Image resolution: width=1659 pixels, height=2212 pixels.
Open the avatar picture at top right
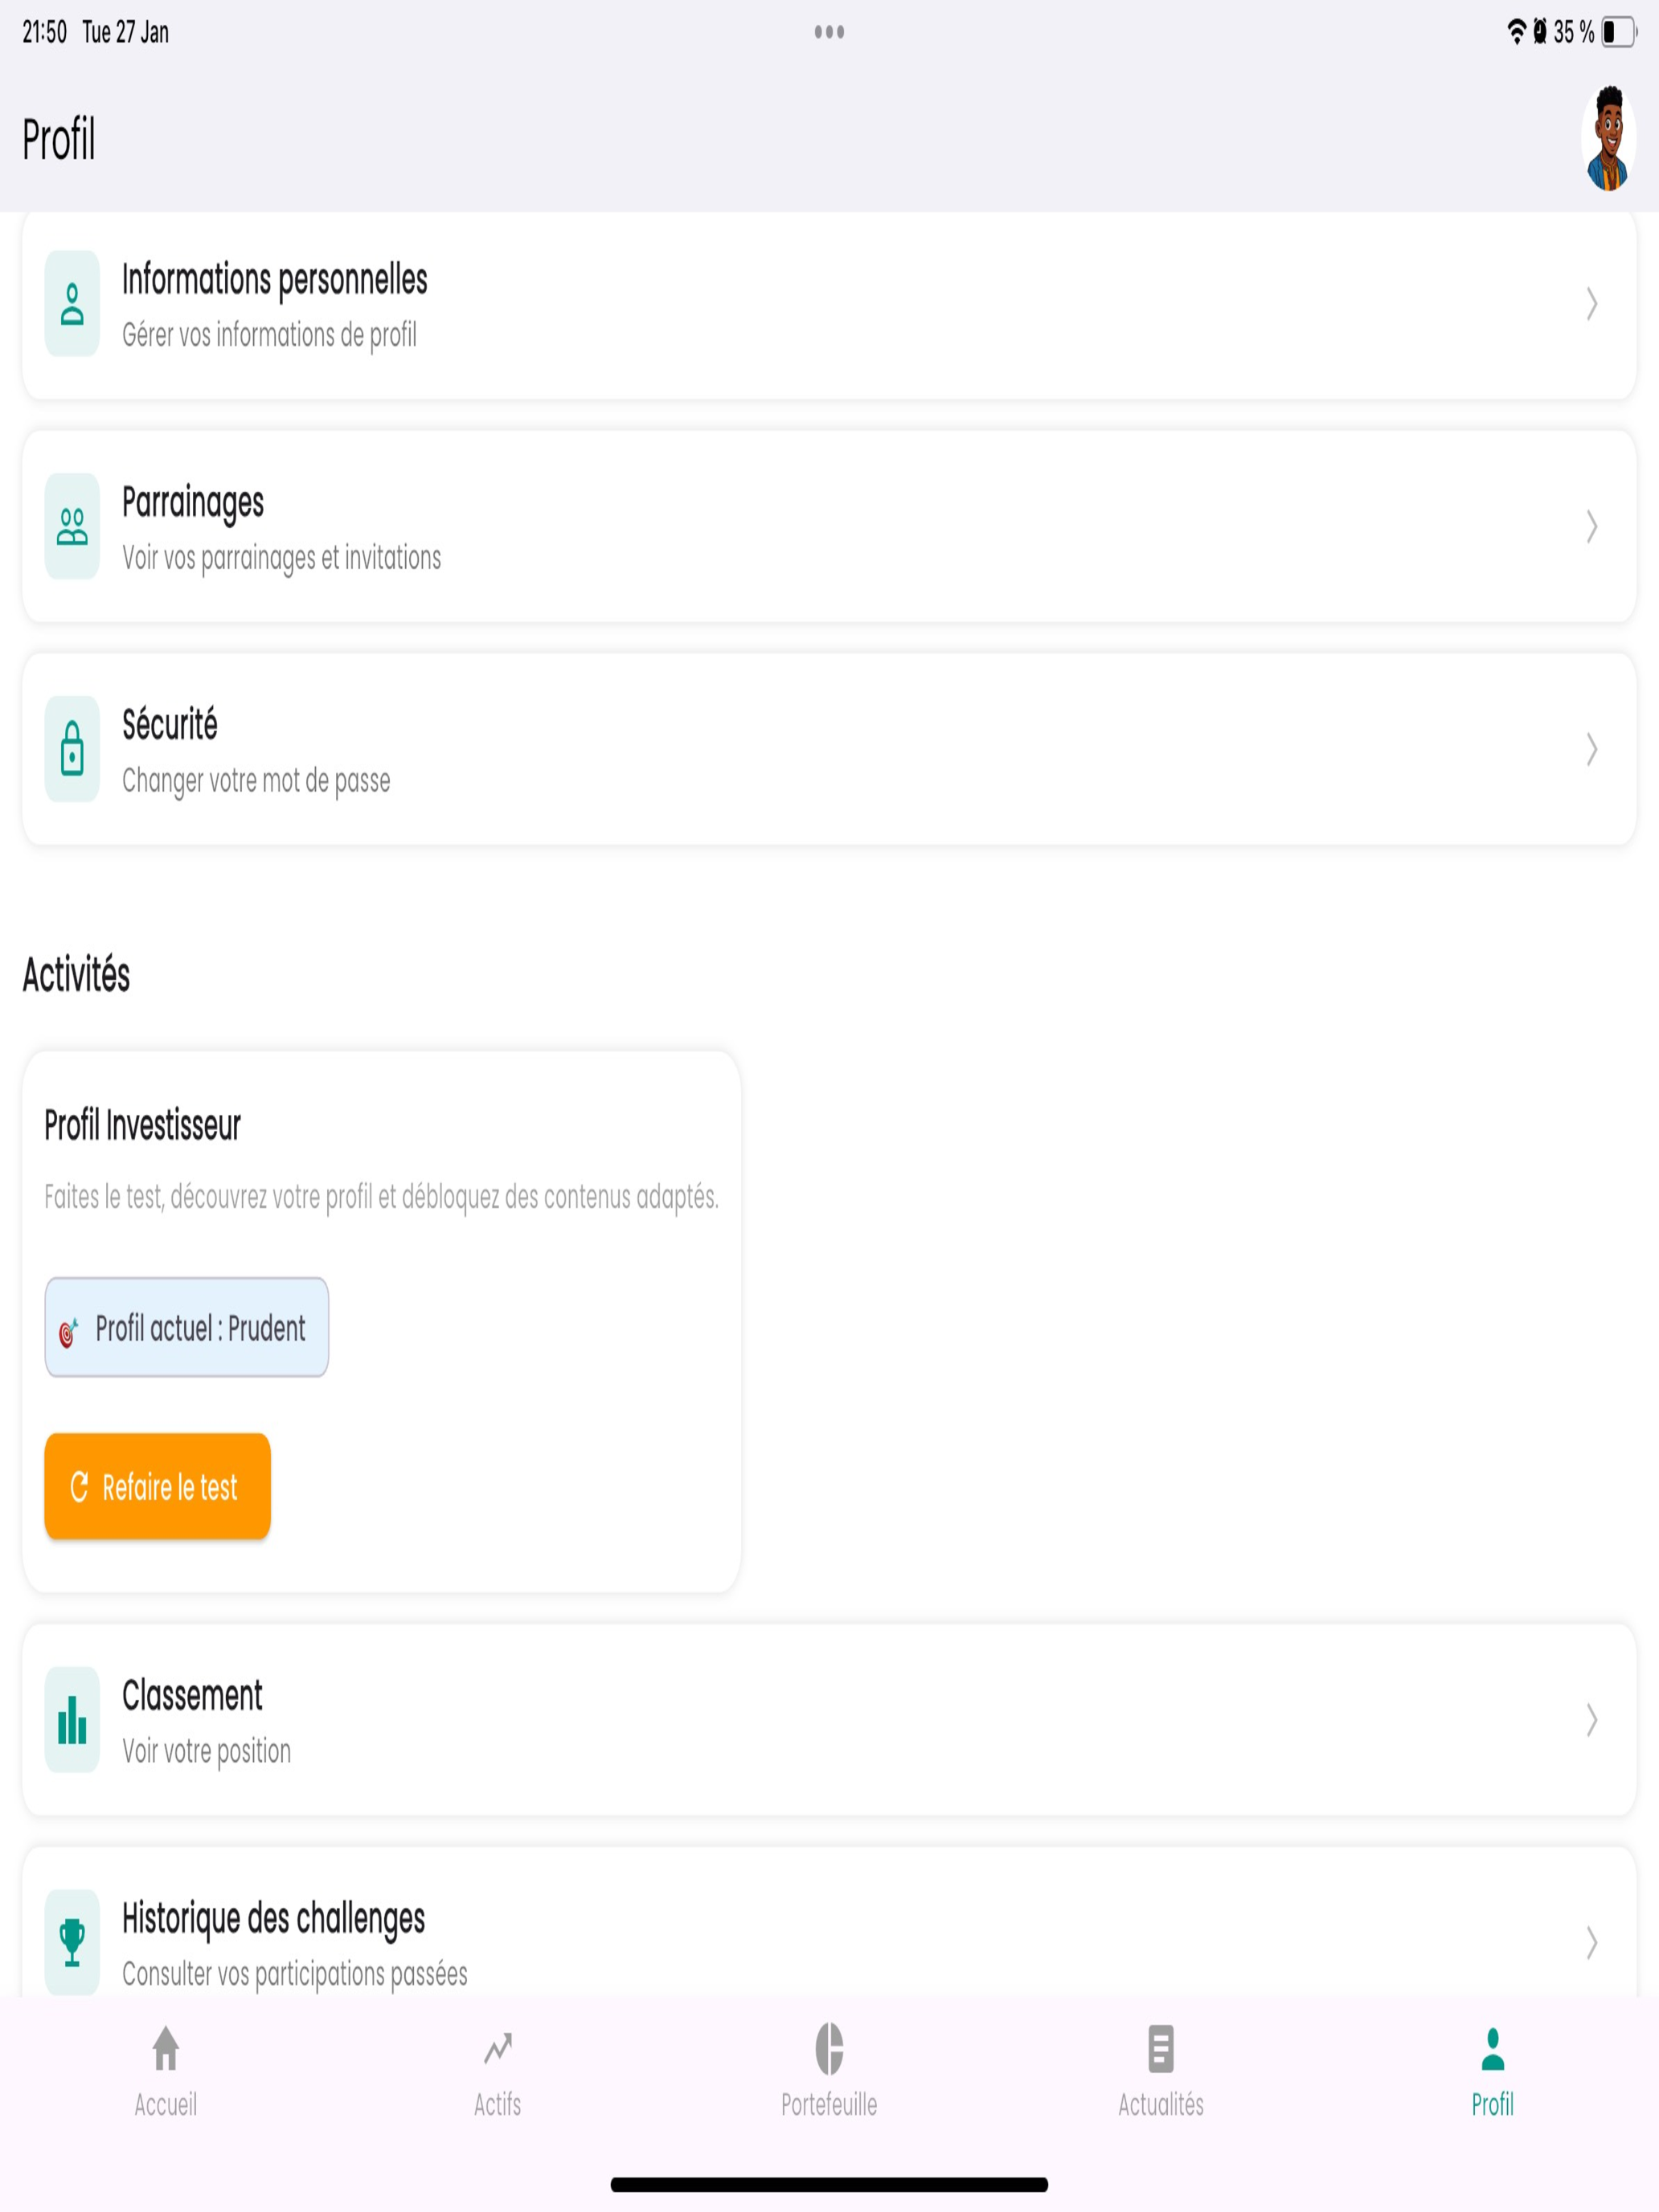click(1608, 139)
